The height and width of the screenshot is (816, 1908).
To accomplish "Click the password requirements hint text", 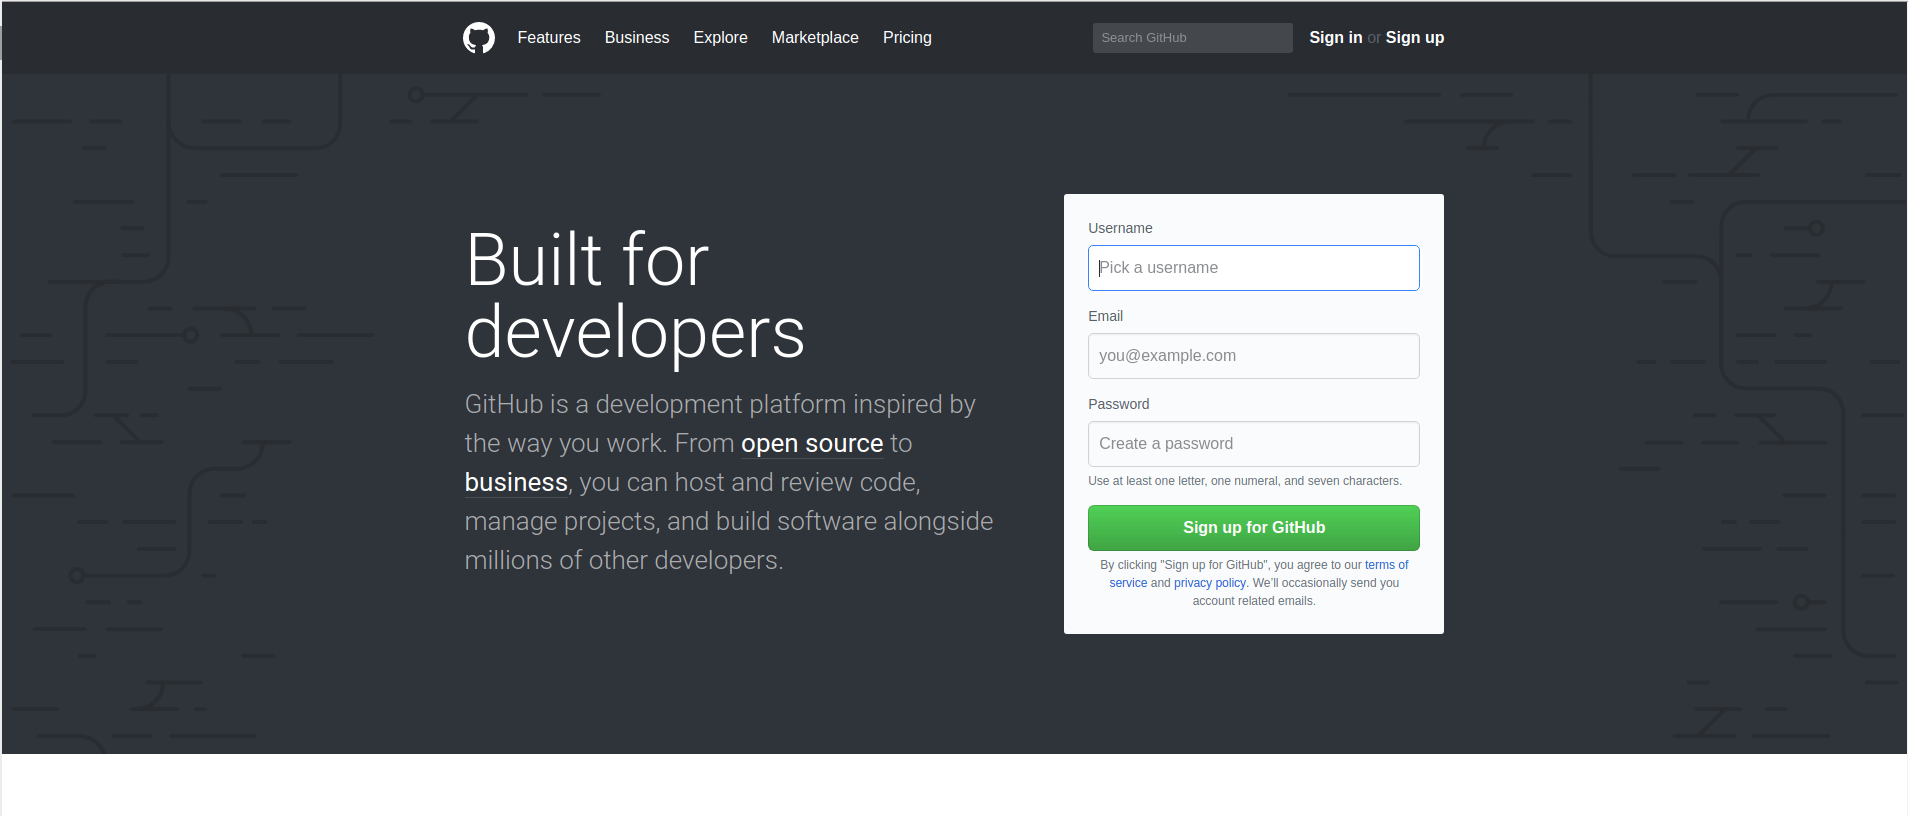I will click(x=1245, y=481).
